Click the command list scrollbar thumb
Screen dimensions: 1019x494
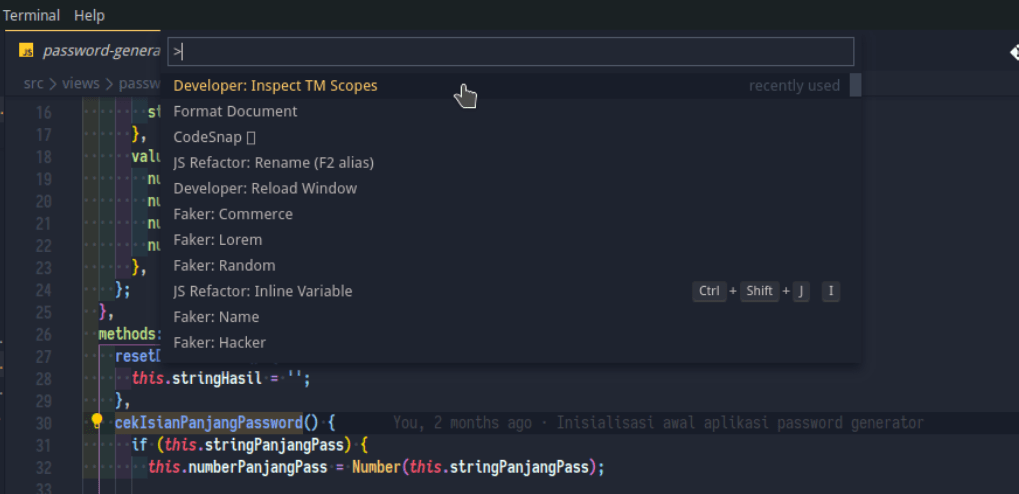856,86
